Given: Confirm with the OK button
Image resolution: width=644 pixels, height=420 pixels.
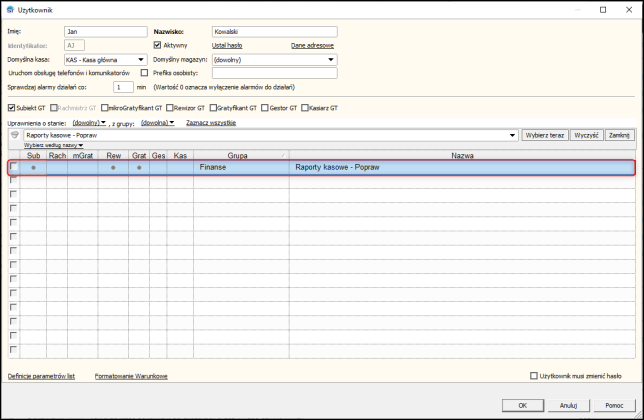Looking at the screenshot, I should pos(522,405).
